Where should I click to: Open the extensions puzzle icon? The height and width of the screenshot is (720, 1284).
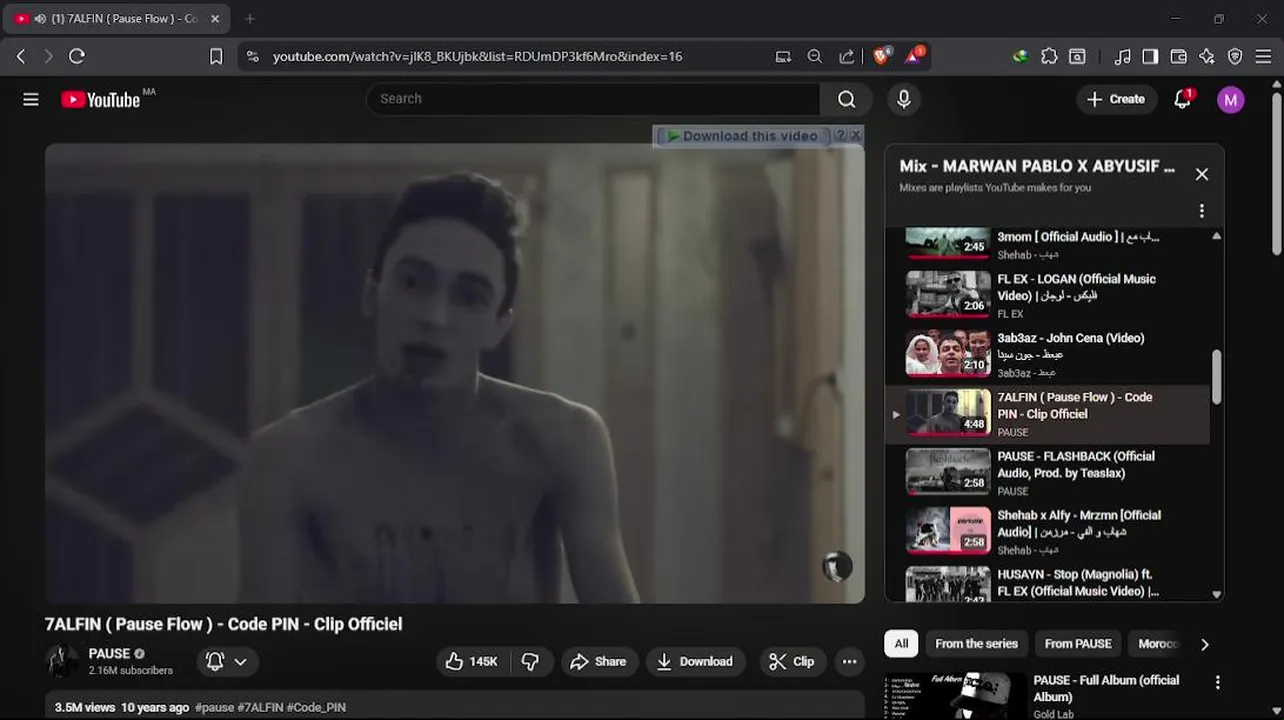click(1049, 57)
